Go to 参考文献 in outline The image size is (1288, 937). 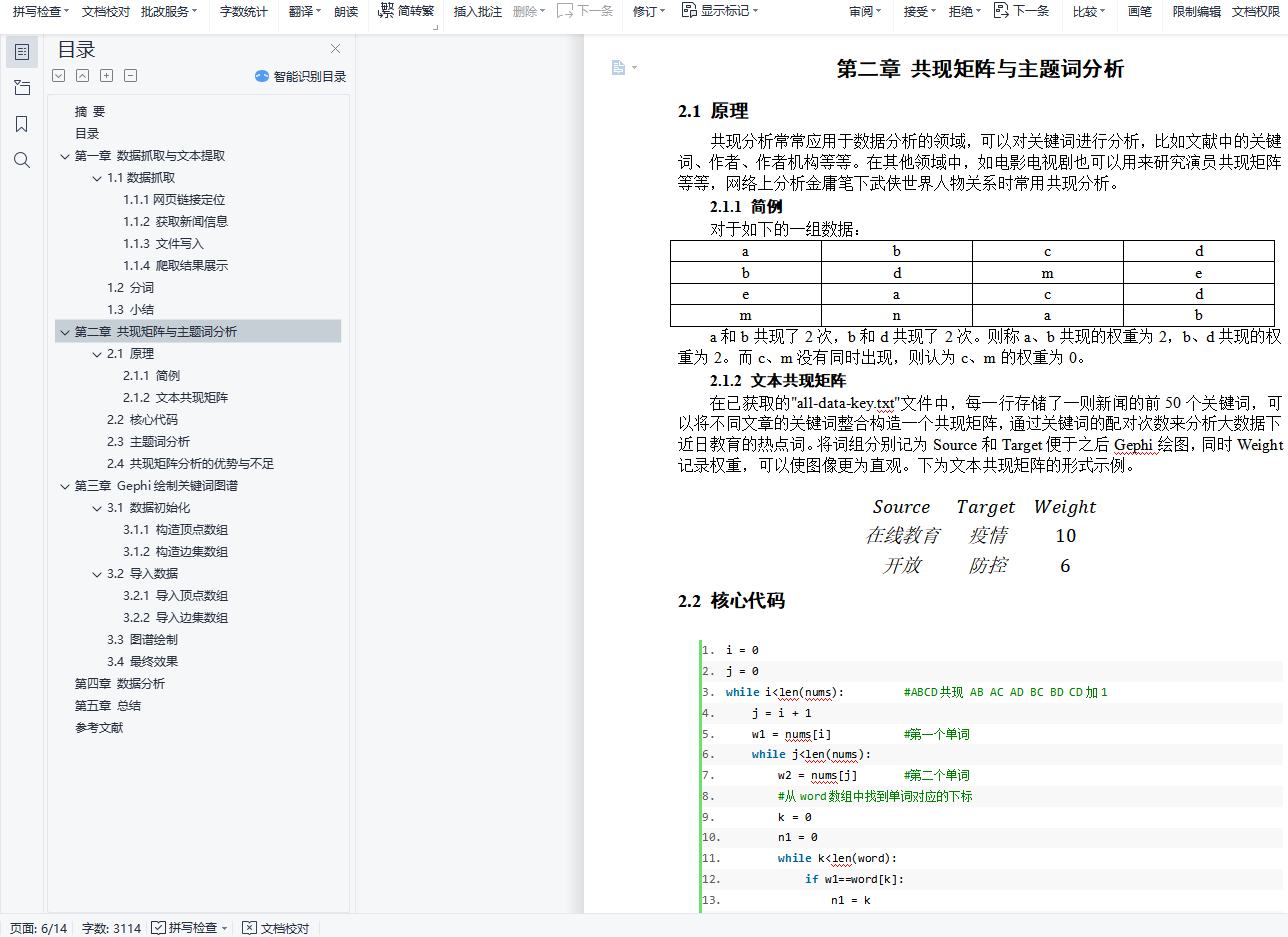(x=99, y=728)
